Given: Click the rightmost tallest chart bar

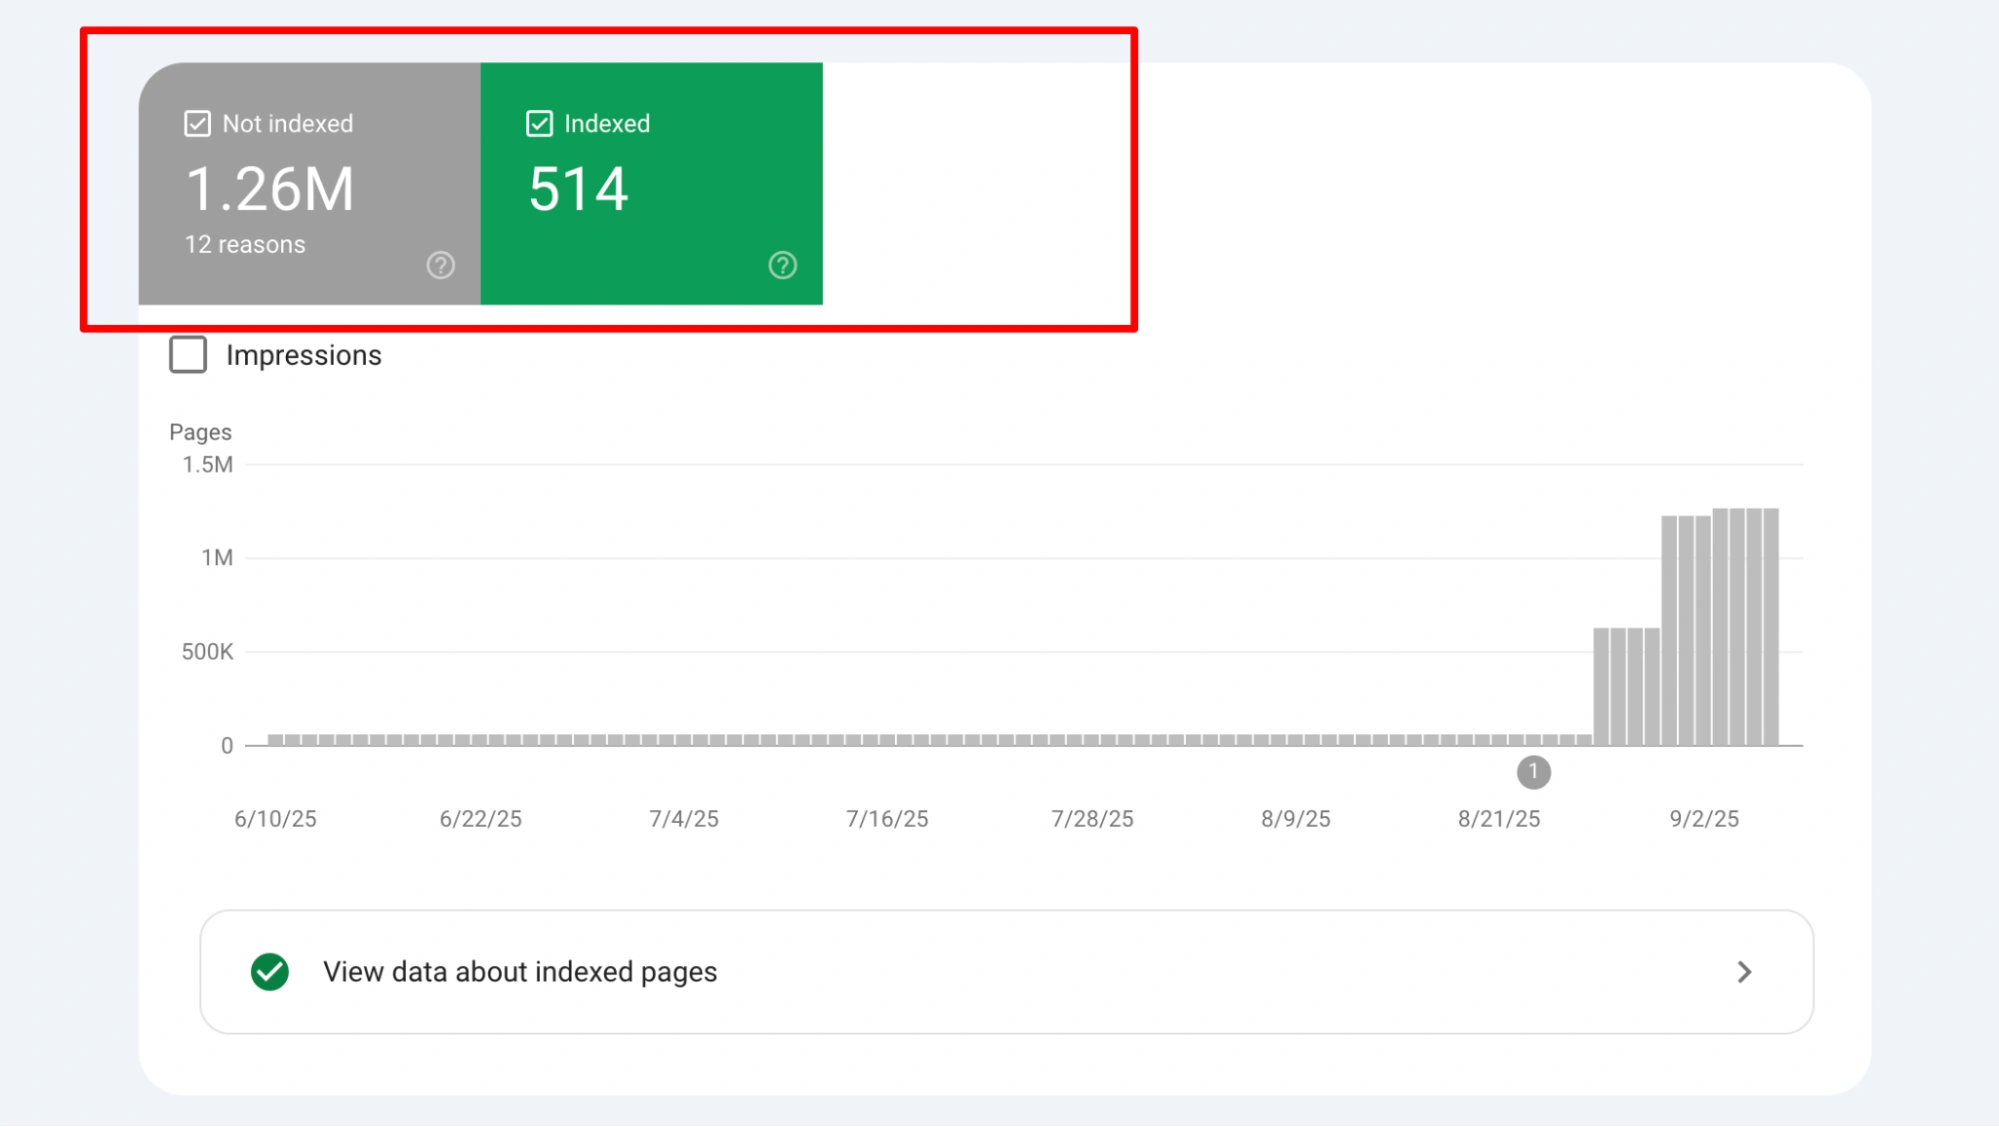Looking at the screenshot, I should 1771,627.
